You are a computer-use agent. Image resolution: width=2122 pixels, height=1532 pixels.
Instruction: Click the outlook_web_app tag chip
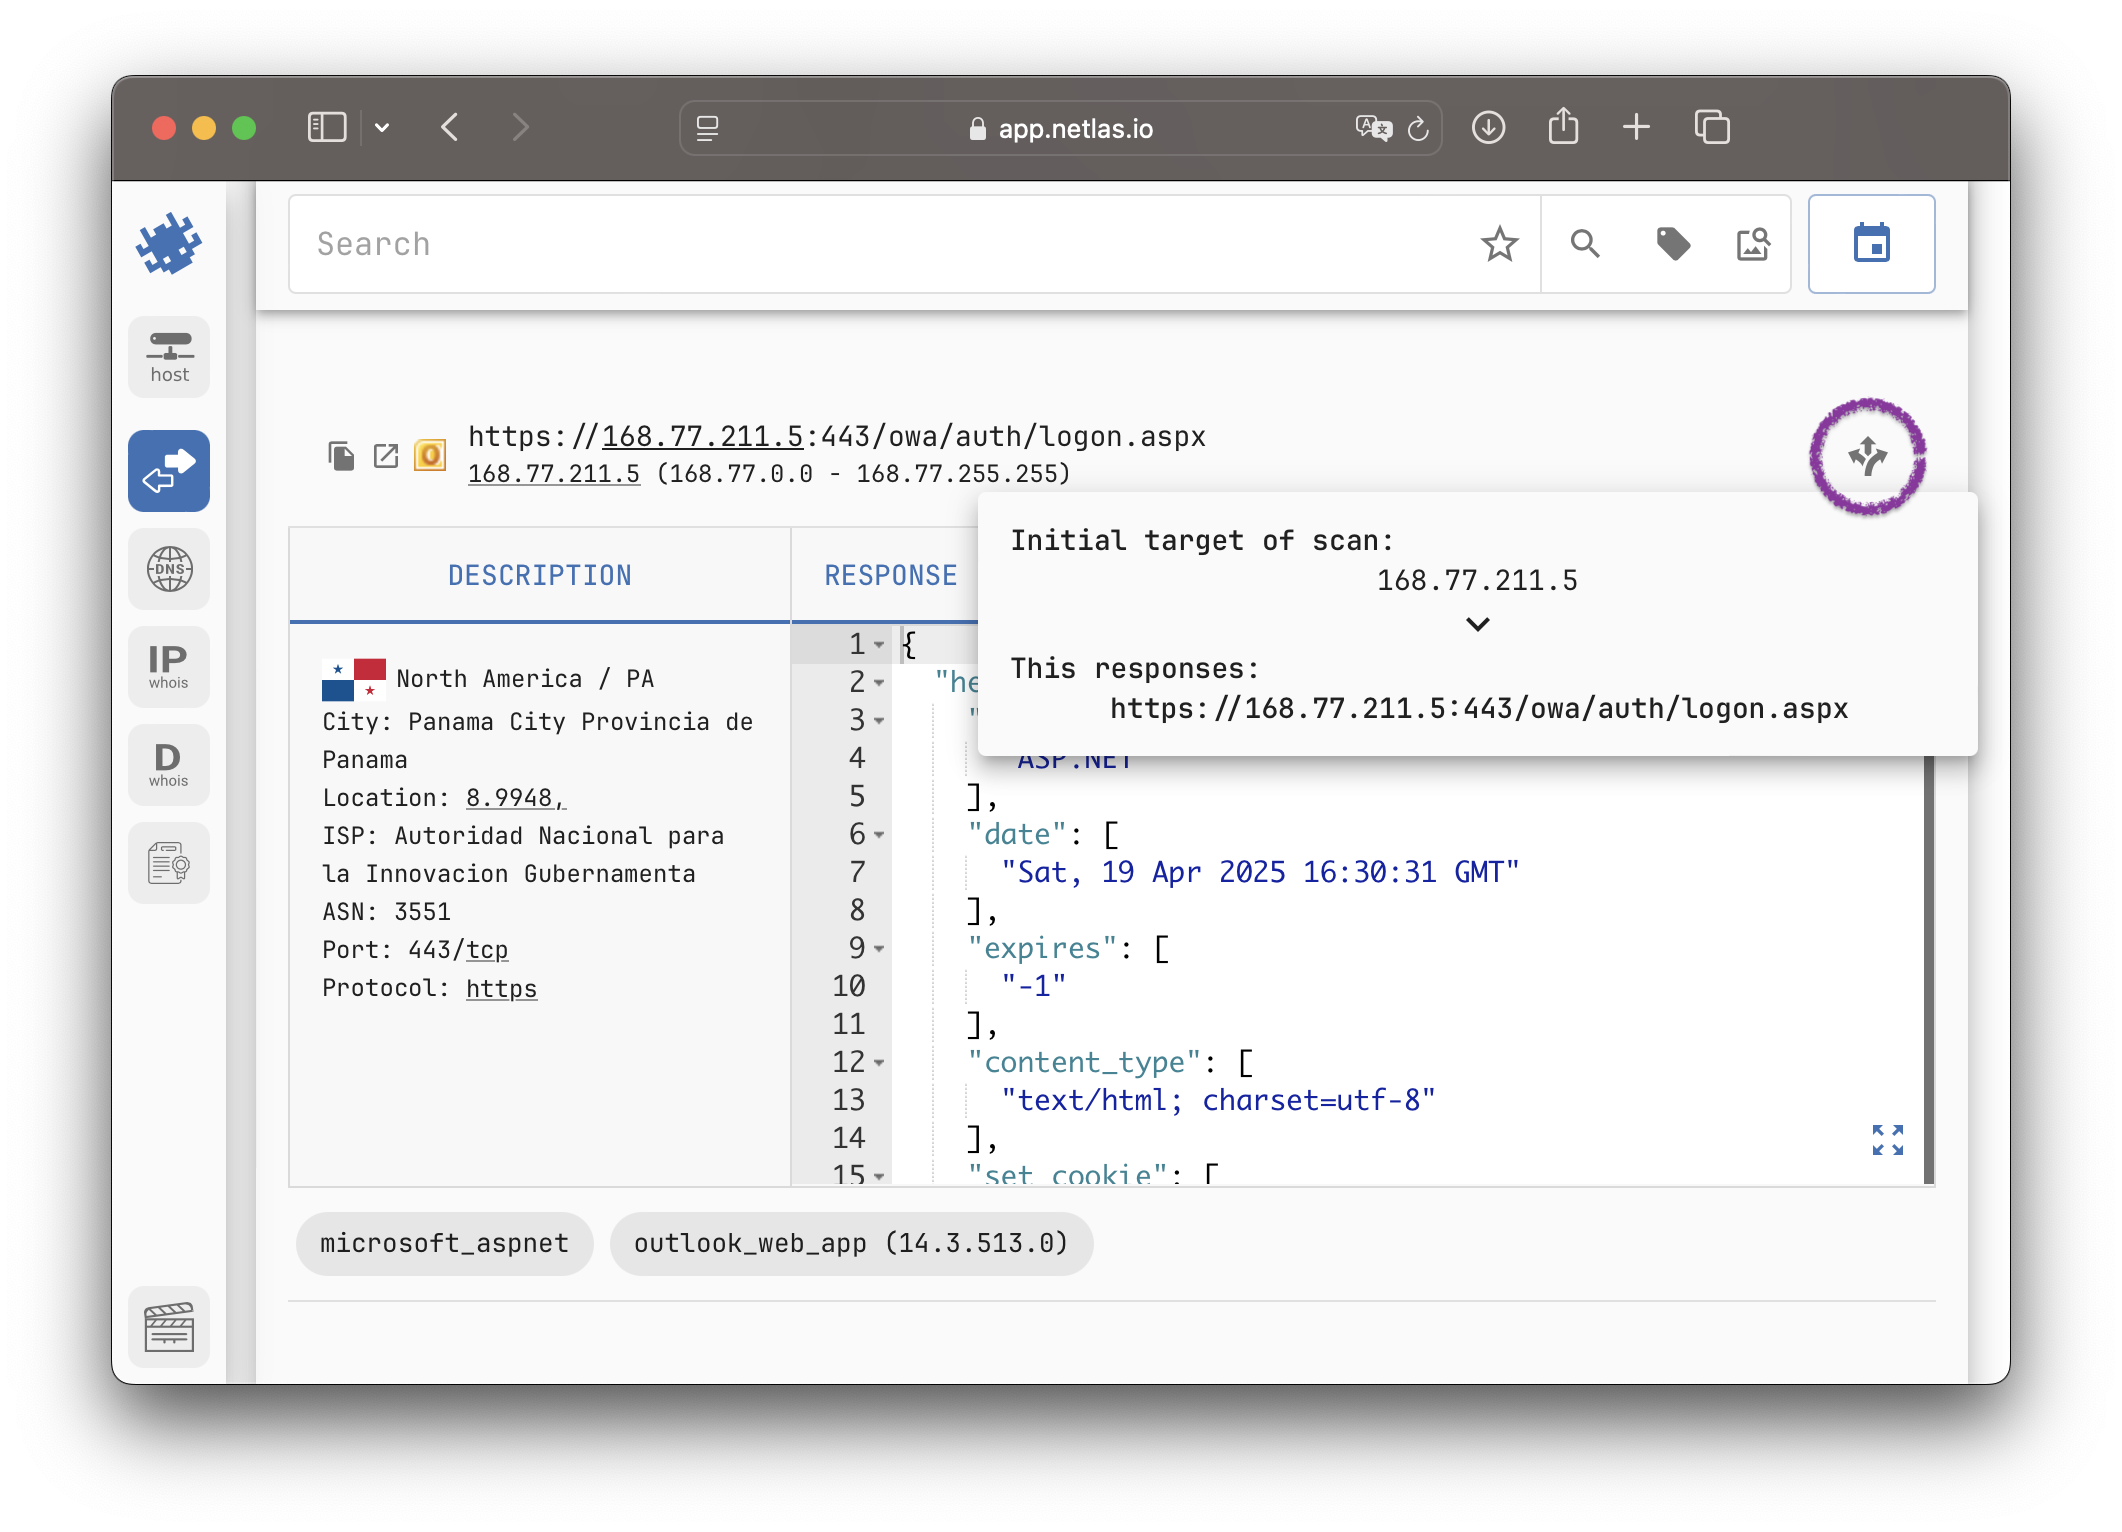851,1243
